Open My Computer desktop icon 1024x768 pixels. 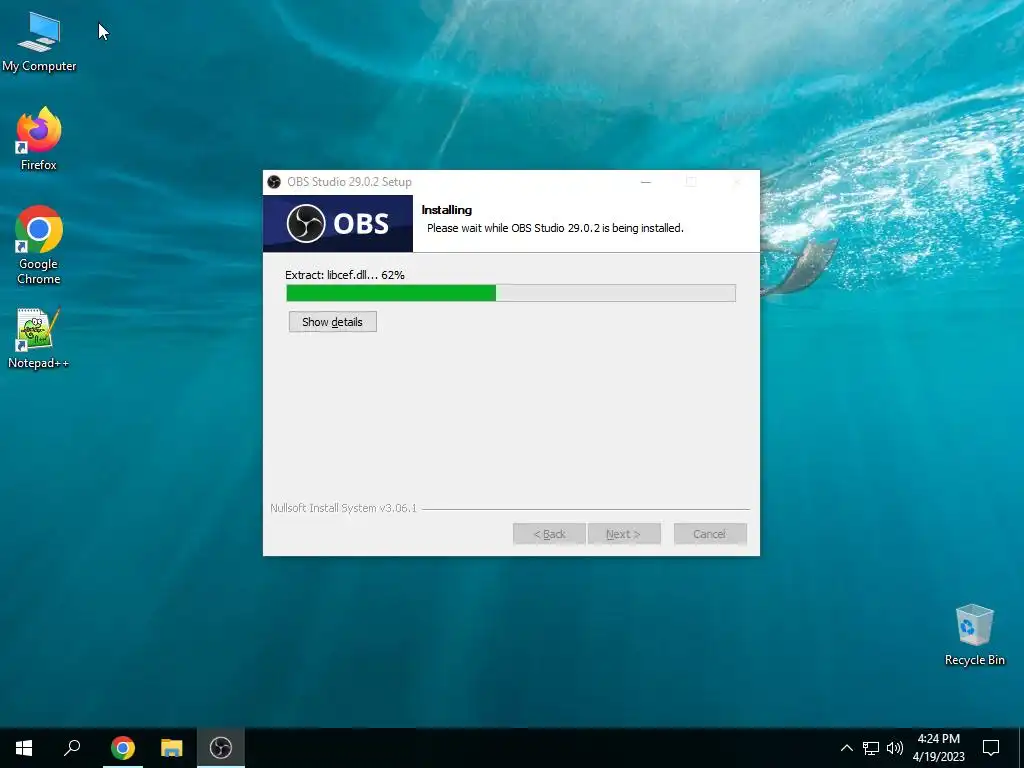point(39,42)
